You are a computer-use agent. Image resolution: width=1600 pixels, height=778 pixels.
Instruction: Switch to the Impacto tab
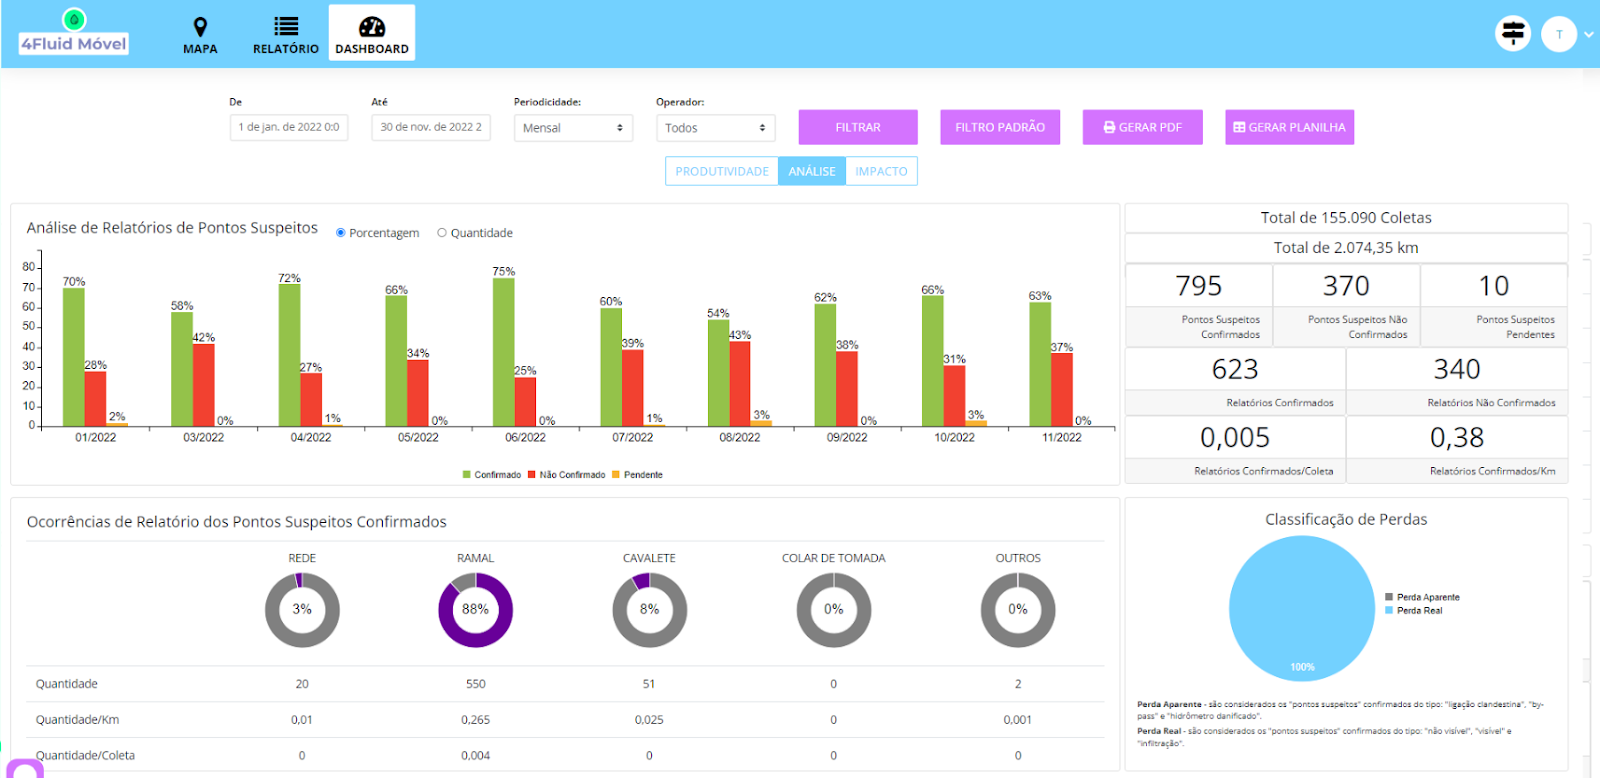[x=881, y=171]
